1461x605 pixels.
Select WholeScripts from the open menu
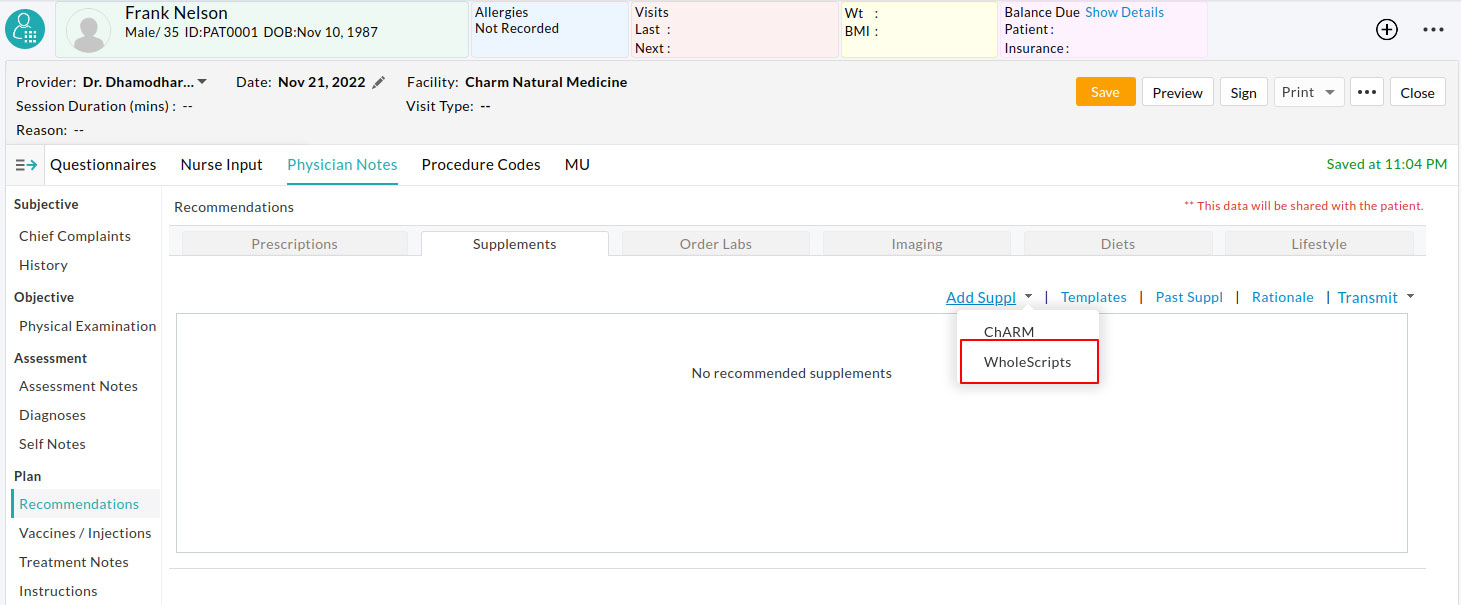[1028, 361]
